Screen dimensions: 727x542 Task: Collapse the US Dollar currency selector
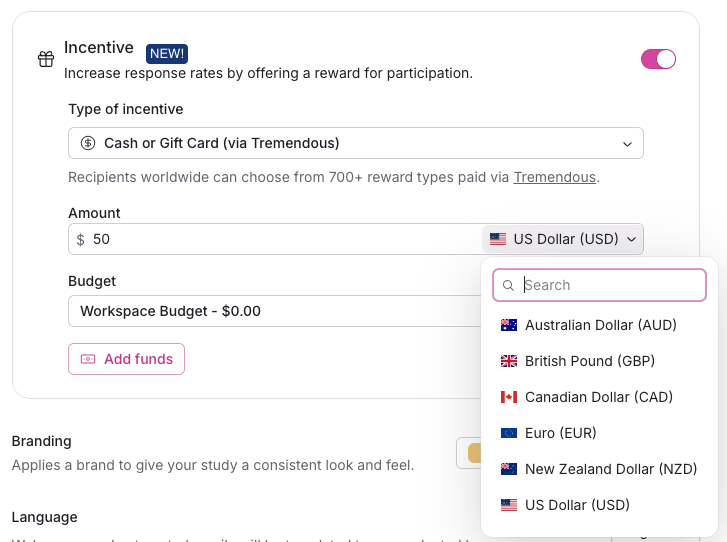pos(564,239)
